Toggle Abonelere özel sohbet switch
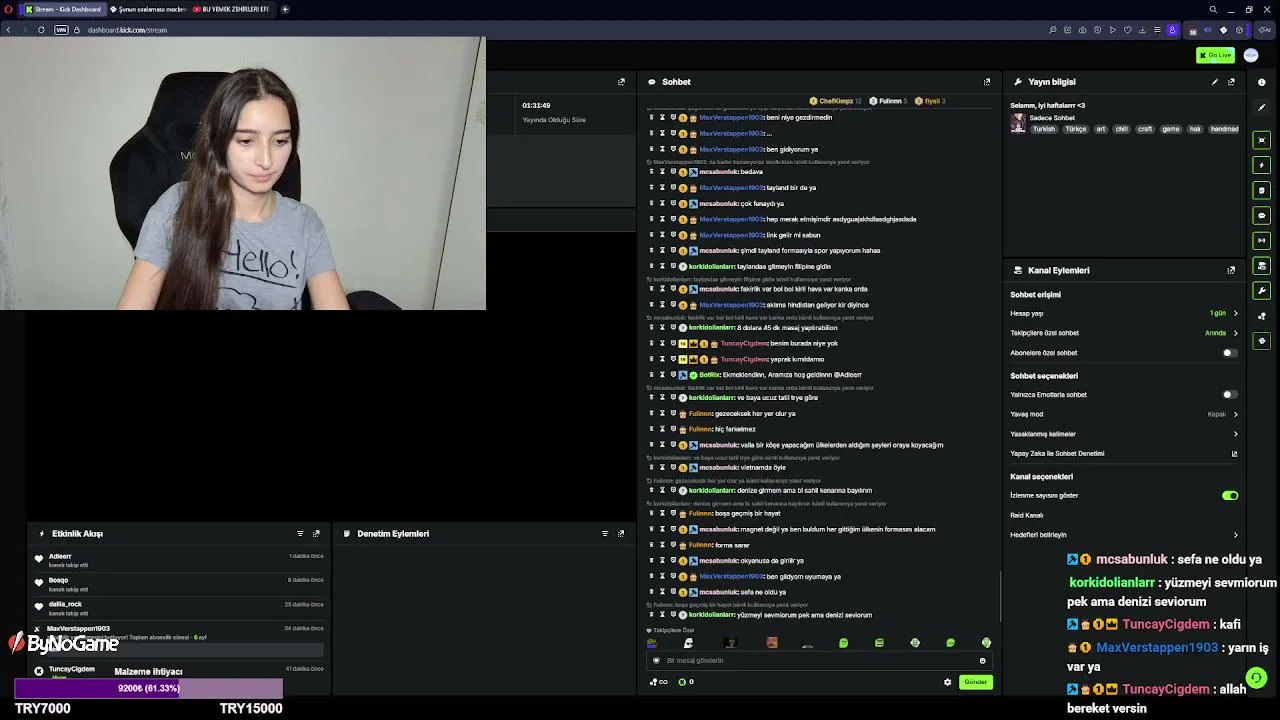This screenshot has height=720, width=1280. click(1229, 353)
